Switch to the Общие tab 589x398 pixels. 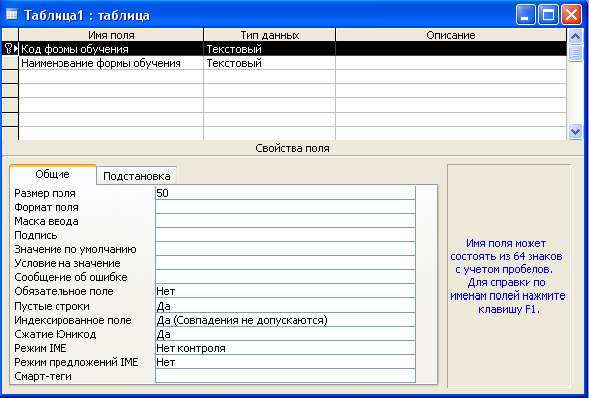(52, 174)
